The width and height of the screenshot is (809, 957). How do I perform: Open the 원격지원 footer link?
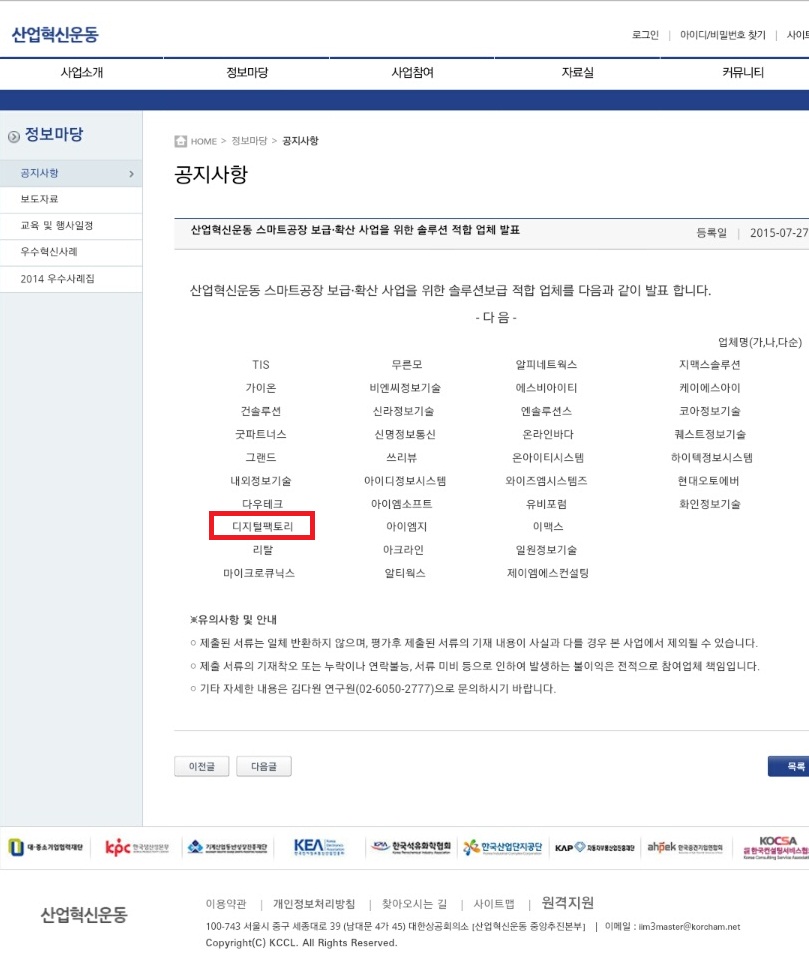tap(567, 903)
